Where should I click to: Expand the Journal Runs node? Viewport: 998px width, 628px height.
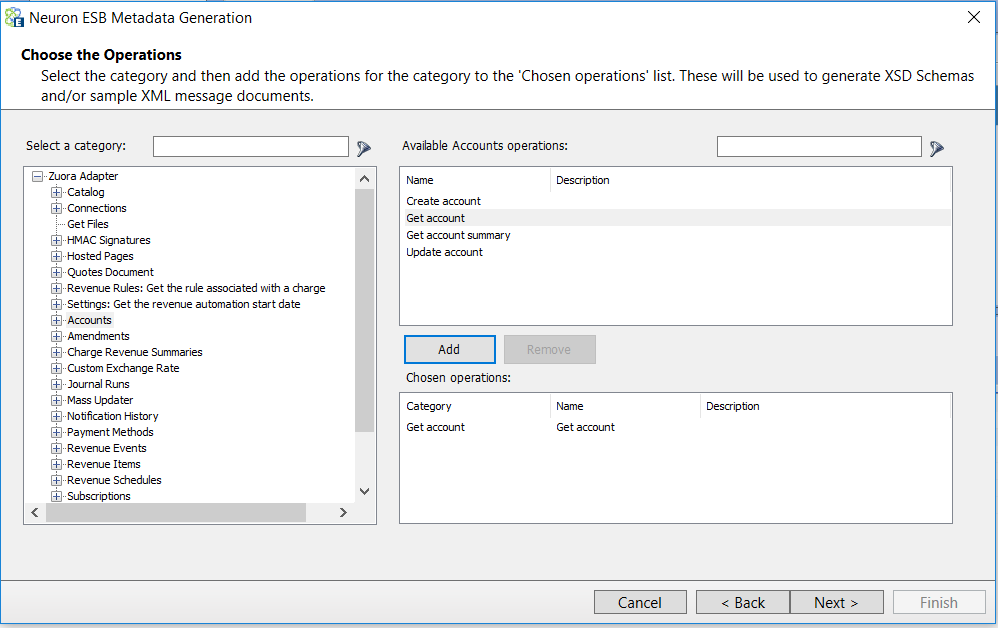click(x=57, y=384)
